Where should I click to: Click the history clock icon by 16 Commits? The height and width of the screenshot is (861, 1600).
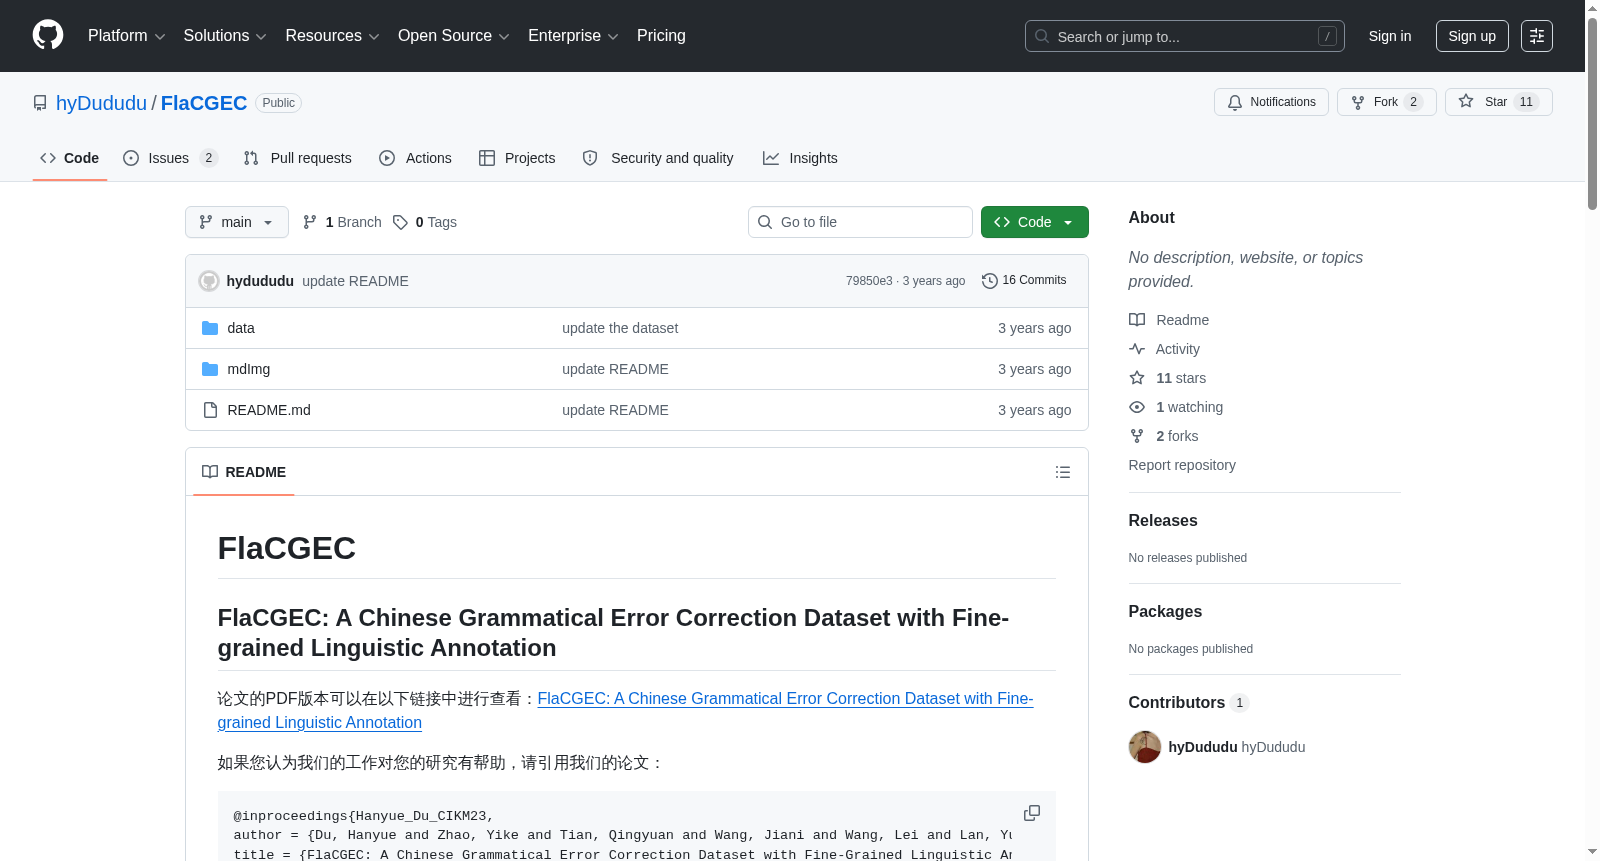[990, 281]
